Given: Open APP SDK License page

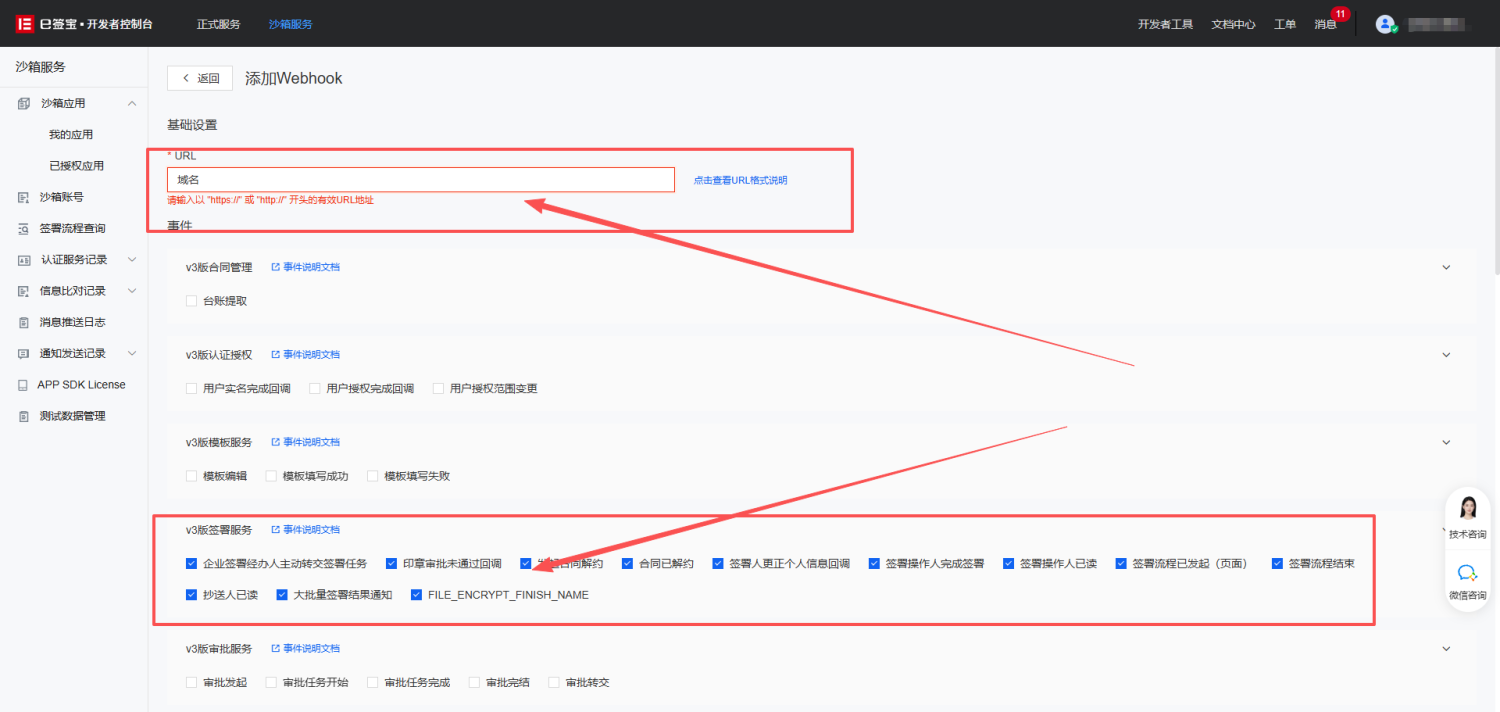Looking at the screenshot, I should coord(81,385).
